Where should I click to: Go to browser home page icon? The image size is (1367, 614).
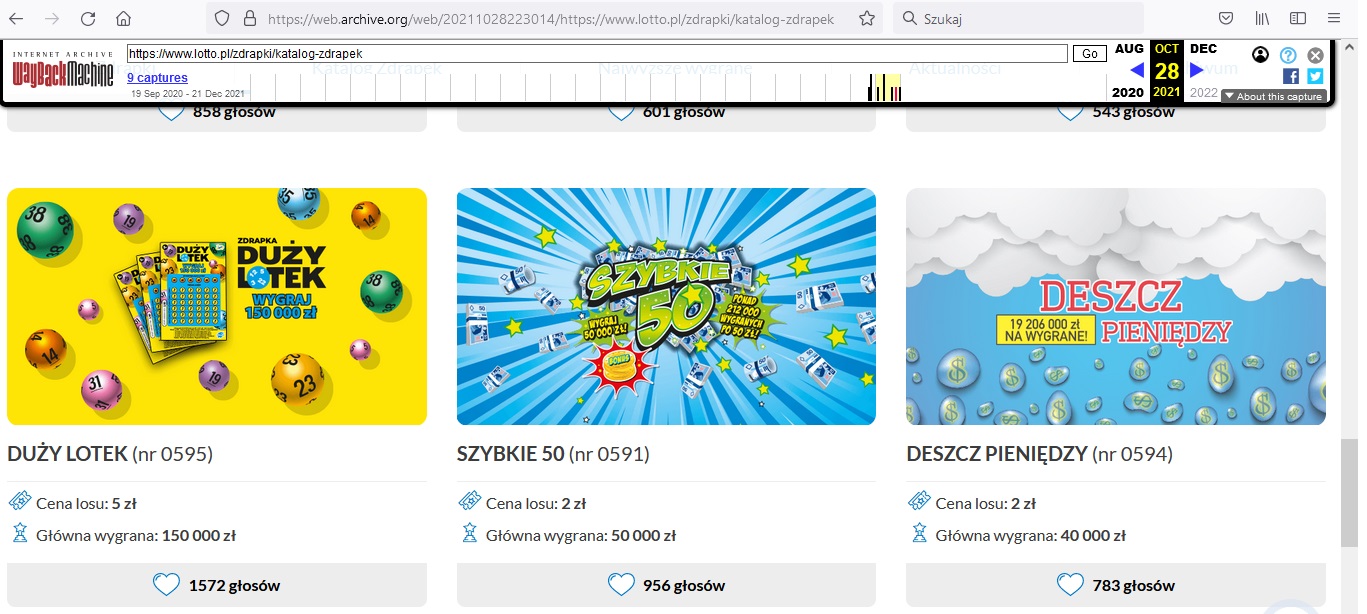click(123, 19)
